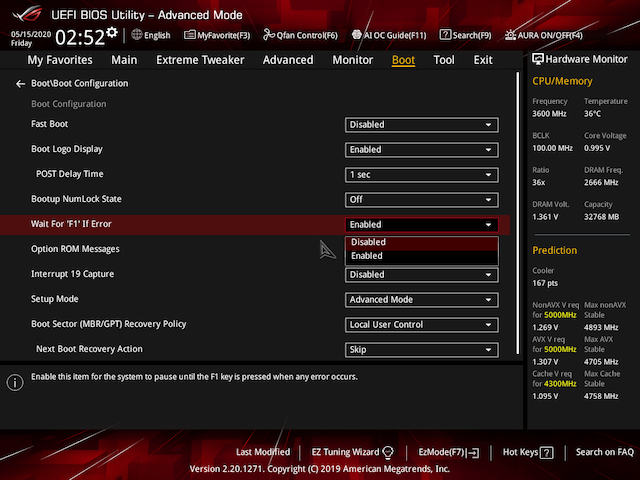Switch to the Main tab
Image resolution: width=640 pixels, height=480 pixels.
(124, 60)
